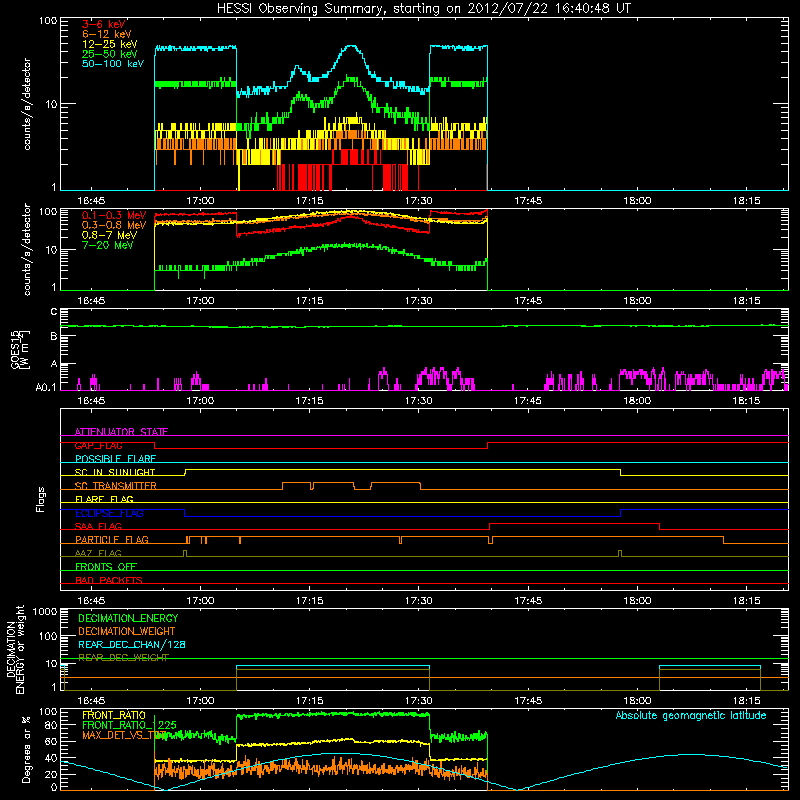Click 17:00 tick under the Flags panel
The image size is (800, 800).
pyautogui.click(x=200, y=601)
